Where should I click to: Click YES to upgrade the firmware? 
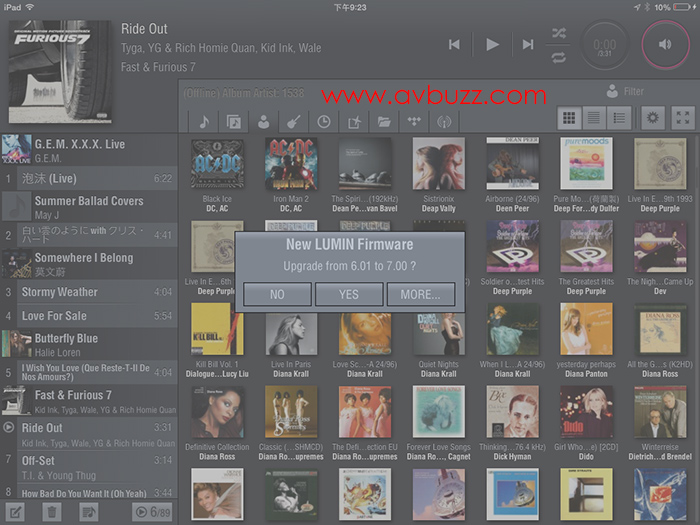[x=349, y=294]
